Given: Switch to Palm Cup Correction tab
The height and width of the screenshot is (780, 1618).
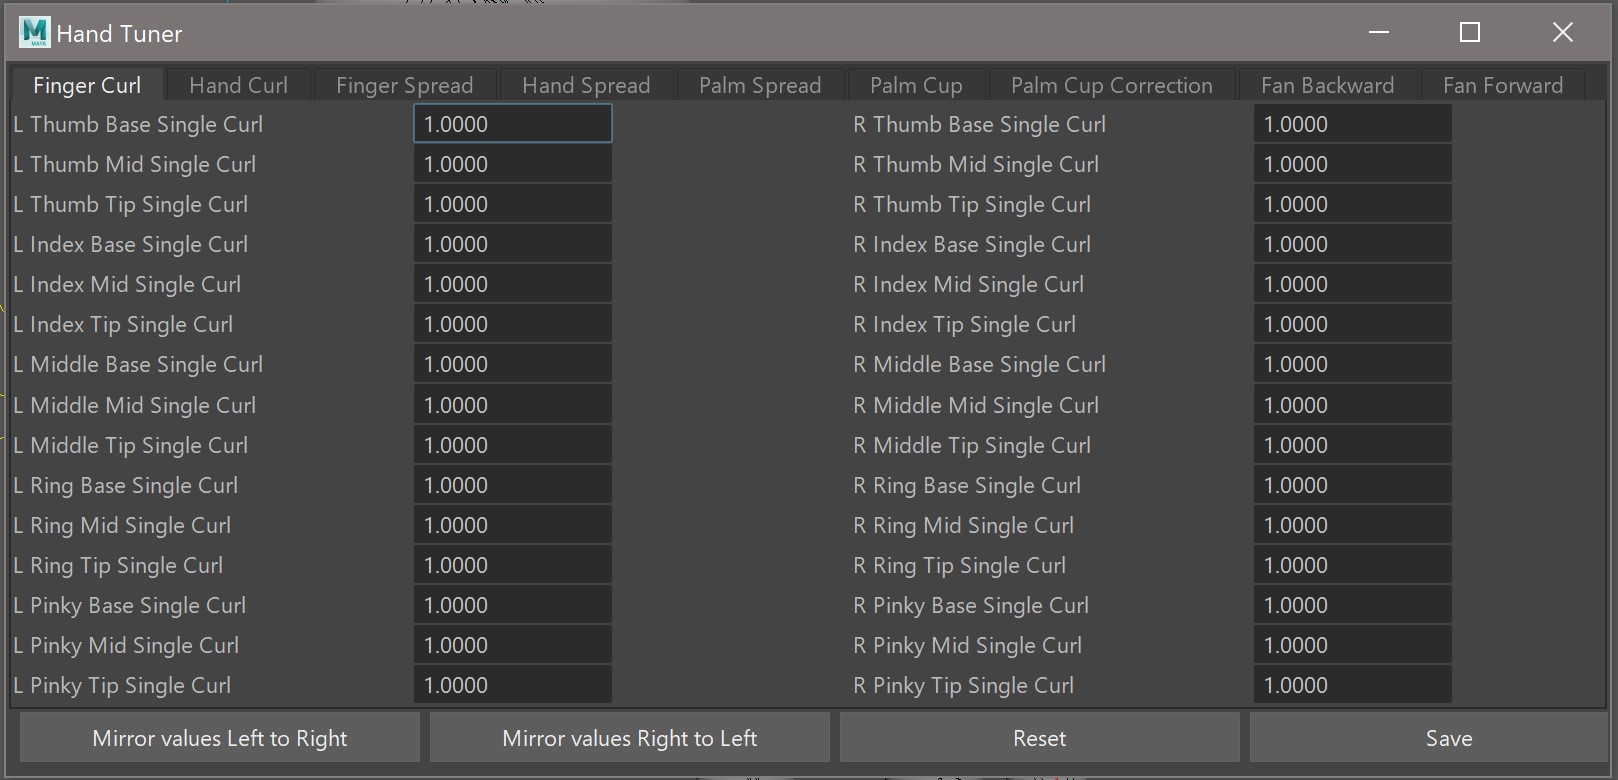Looking at the screenshot, I should point(1111,85).
